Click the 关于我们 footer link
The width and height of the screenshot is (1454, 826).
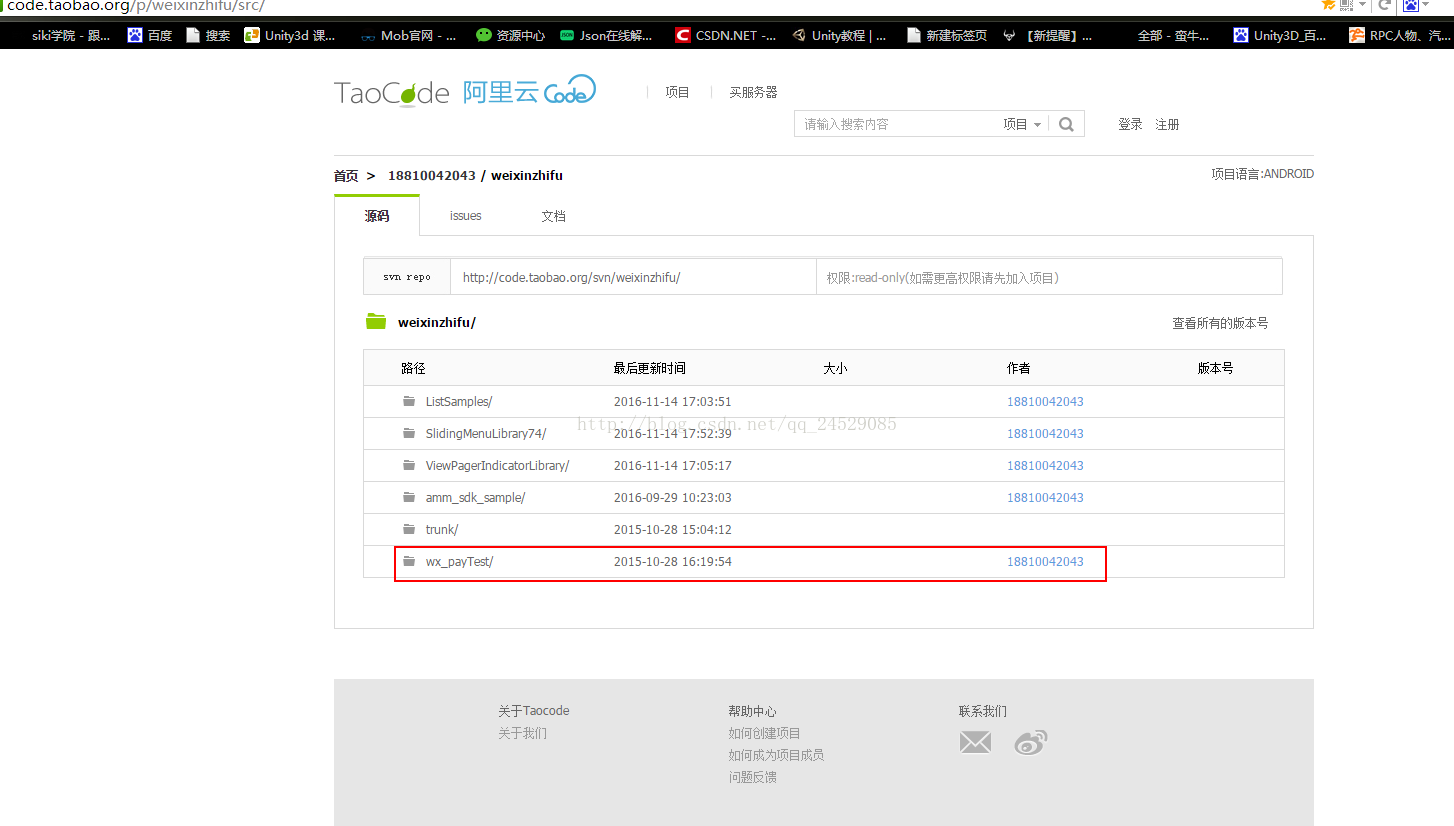[x=523, y=733]
